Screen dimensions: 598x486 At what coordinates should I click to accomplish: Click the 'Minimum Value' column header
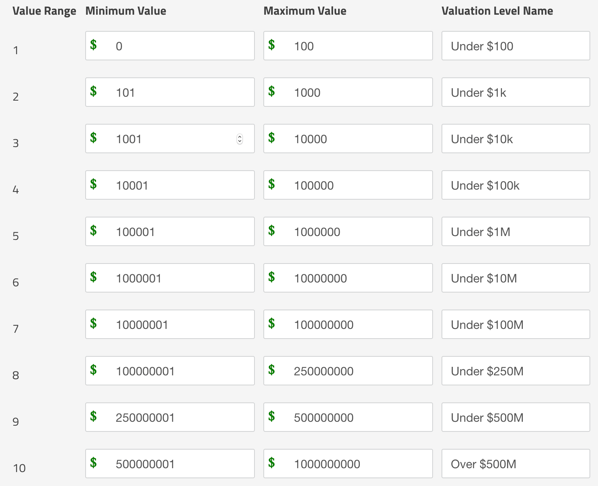126,11
